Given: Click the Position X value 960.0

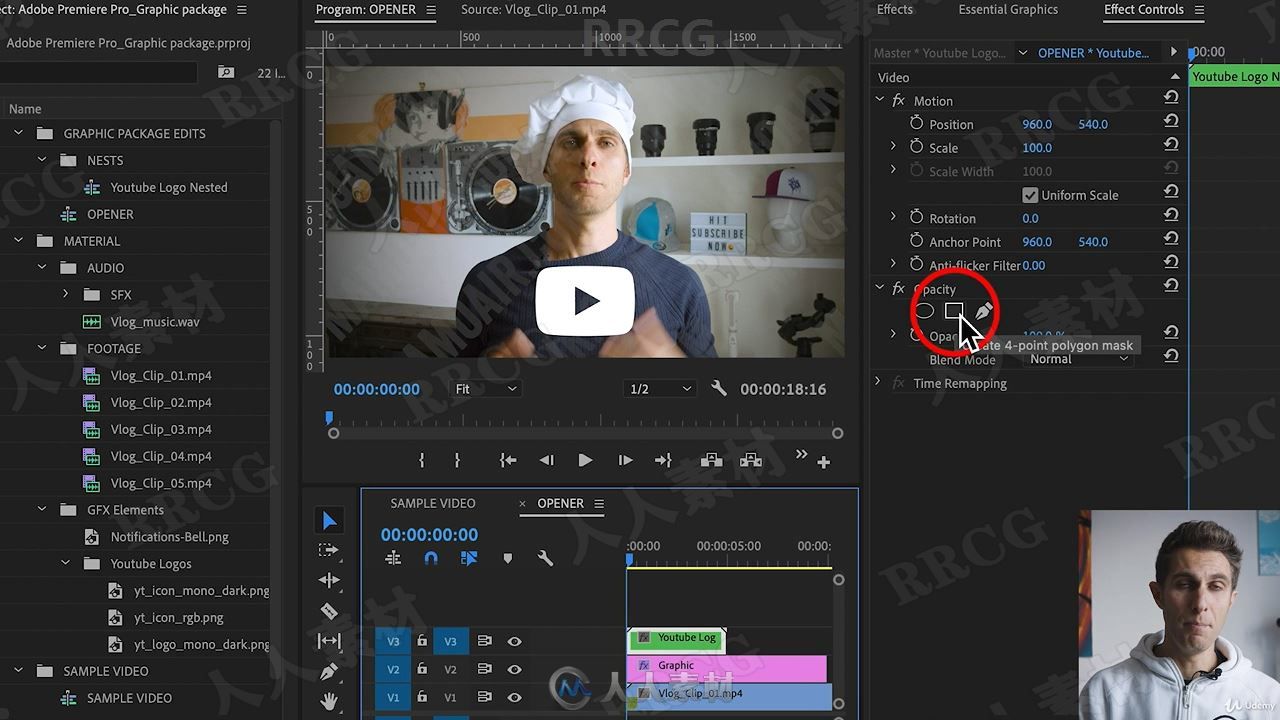Looking at the screenshot, I should click(1037, 124).
